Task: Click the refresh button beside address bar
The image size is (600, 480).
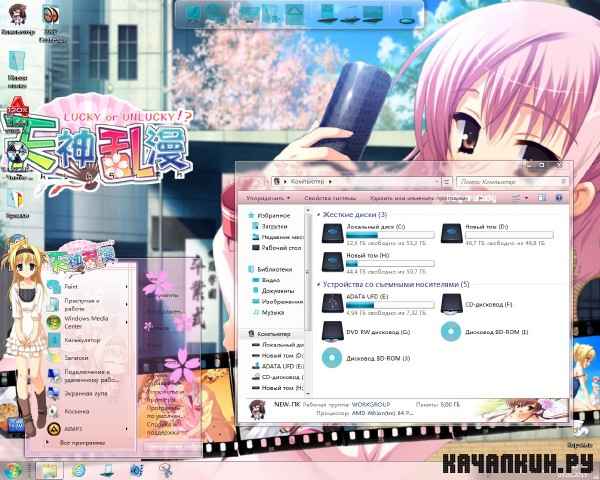Action: 446,181
